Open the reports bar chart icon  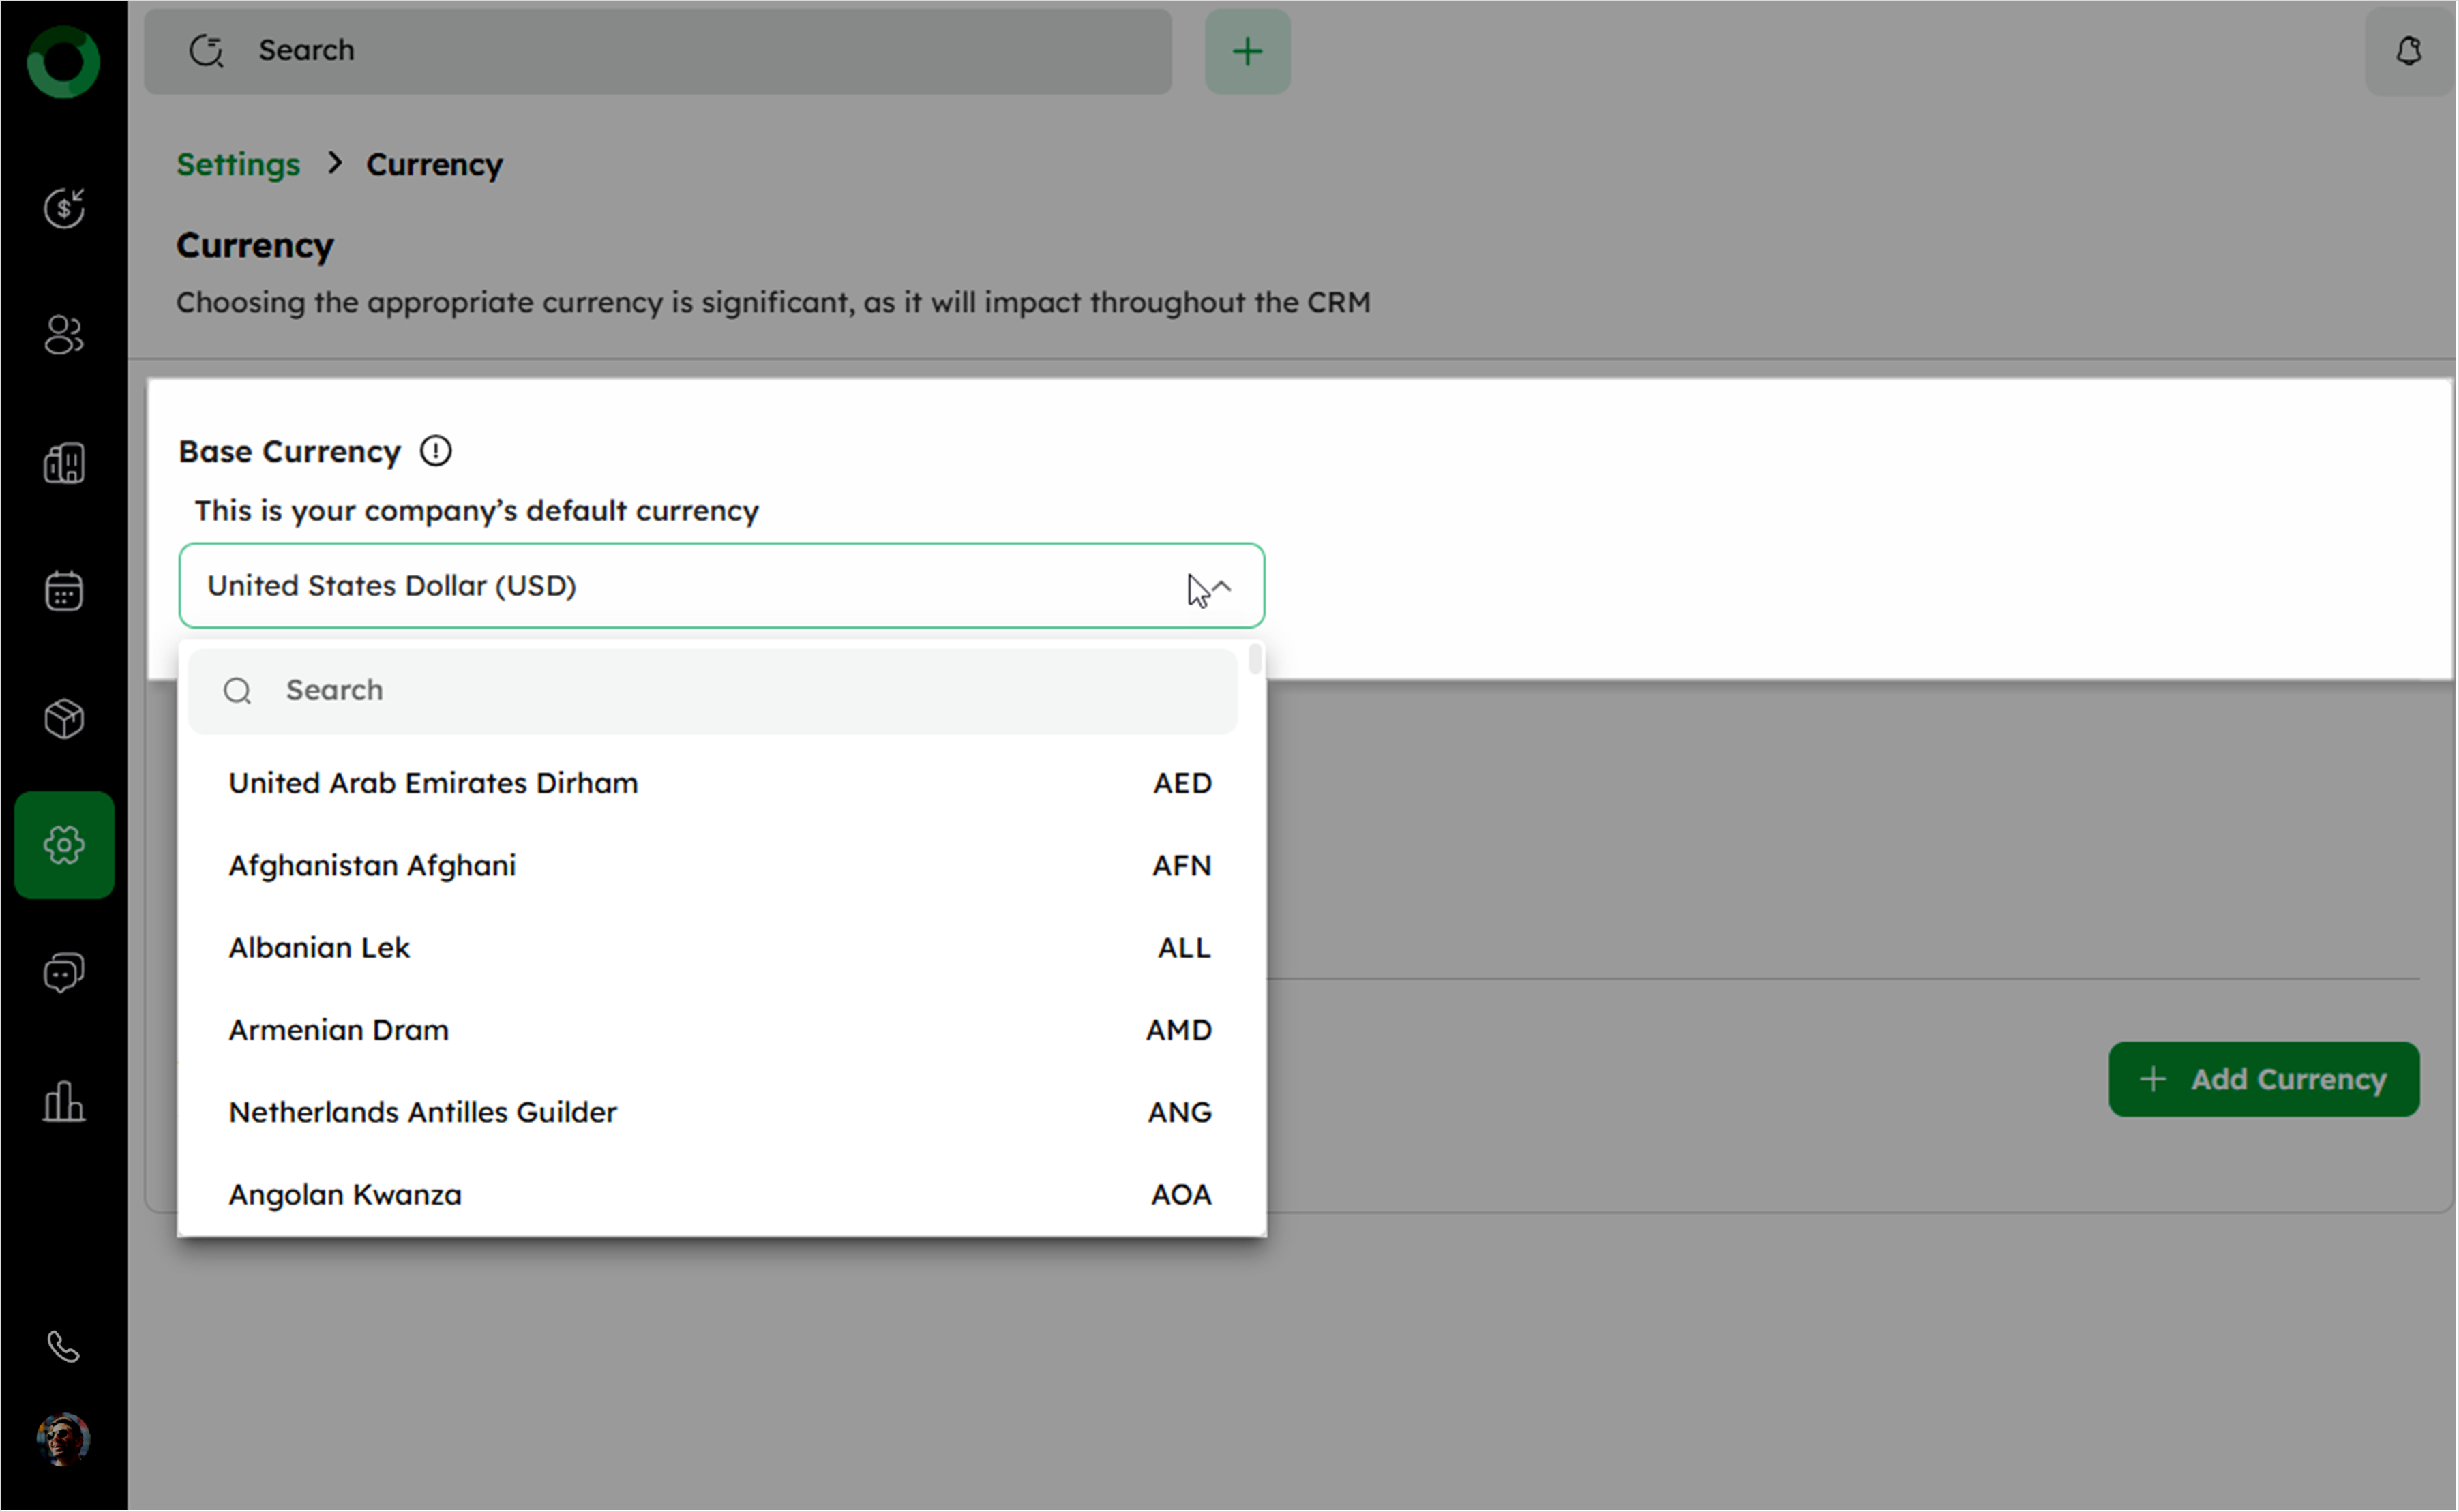click(x=64, y=1101)
